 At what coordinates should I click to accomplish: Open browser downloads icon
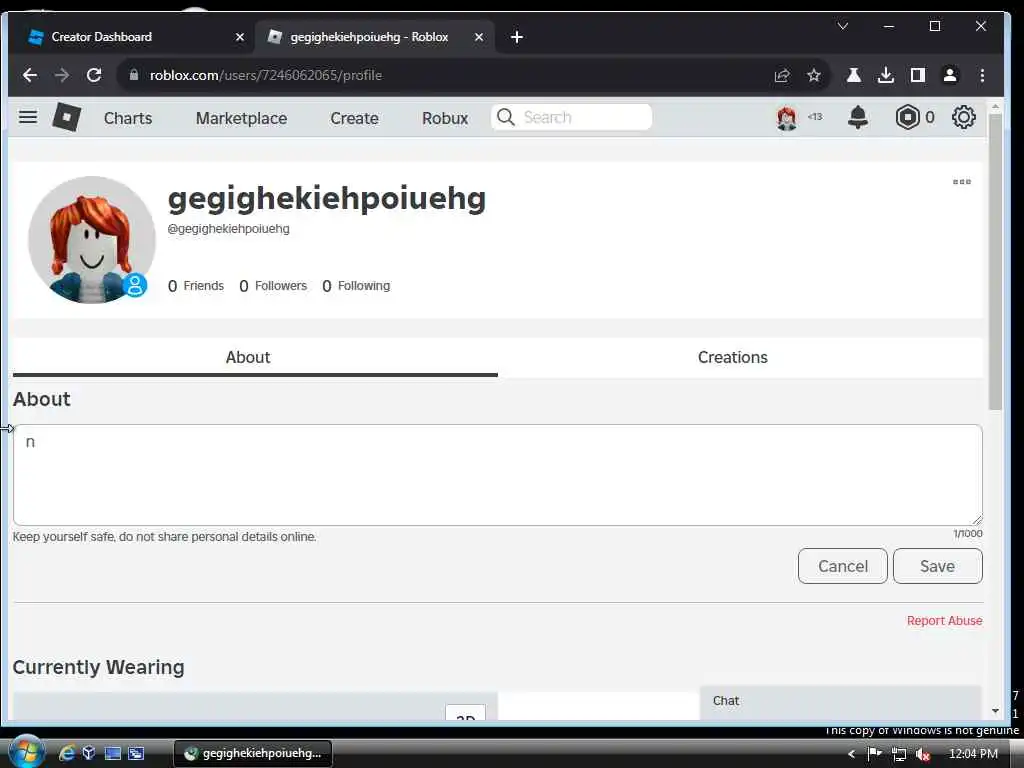(x=886, y=75)
